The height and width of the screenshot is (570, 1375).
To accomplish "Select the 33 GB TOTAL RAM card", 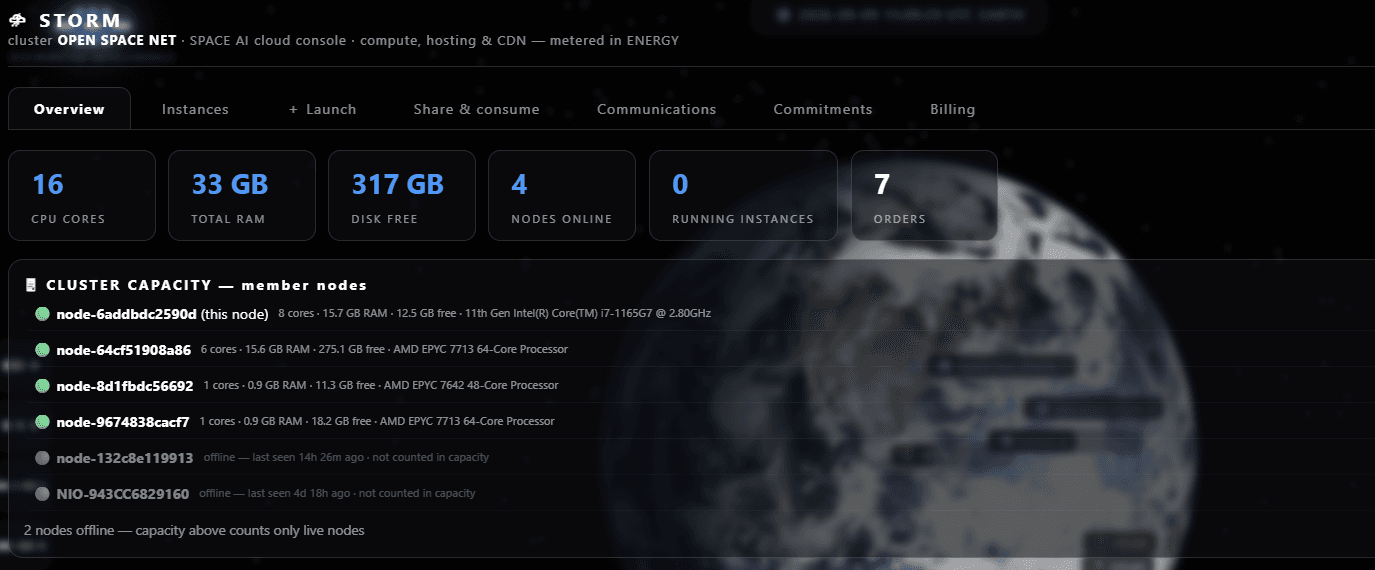I will (x=242, y=195).
